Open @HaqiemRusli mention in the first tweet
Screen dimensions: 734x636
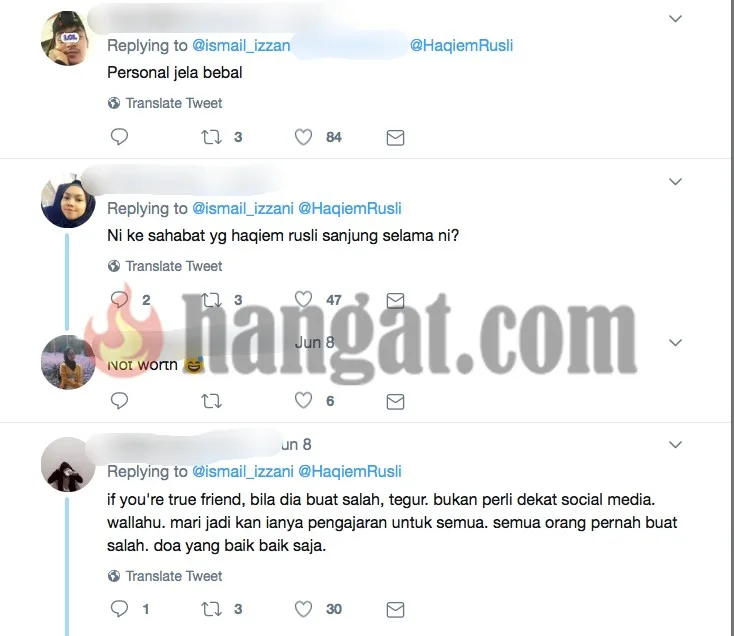[x=462, y=45]
